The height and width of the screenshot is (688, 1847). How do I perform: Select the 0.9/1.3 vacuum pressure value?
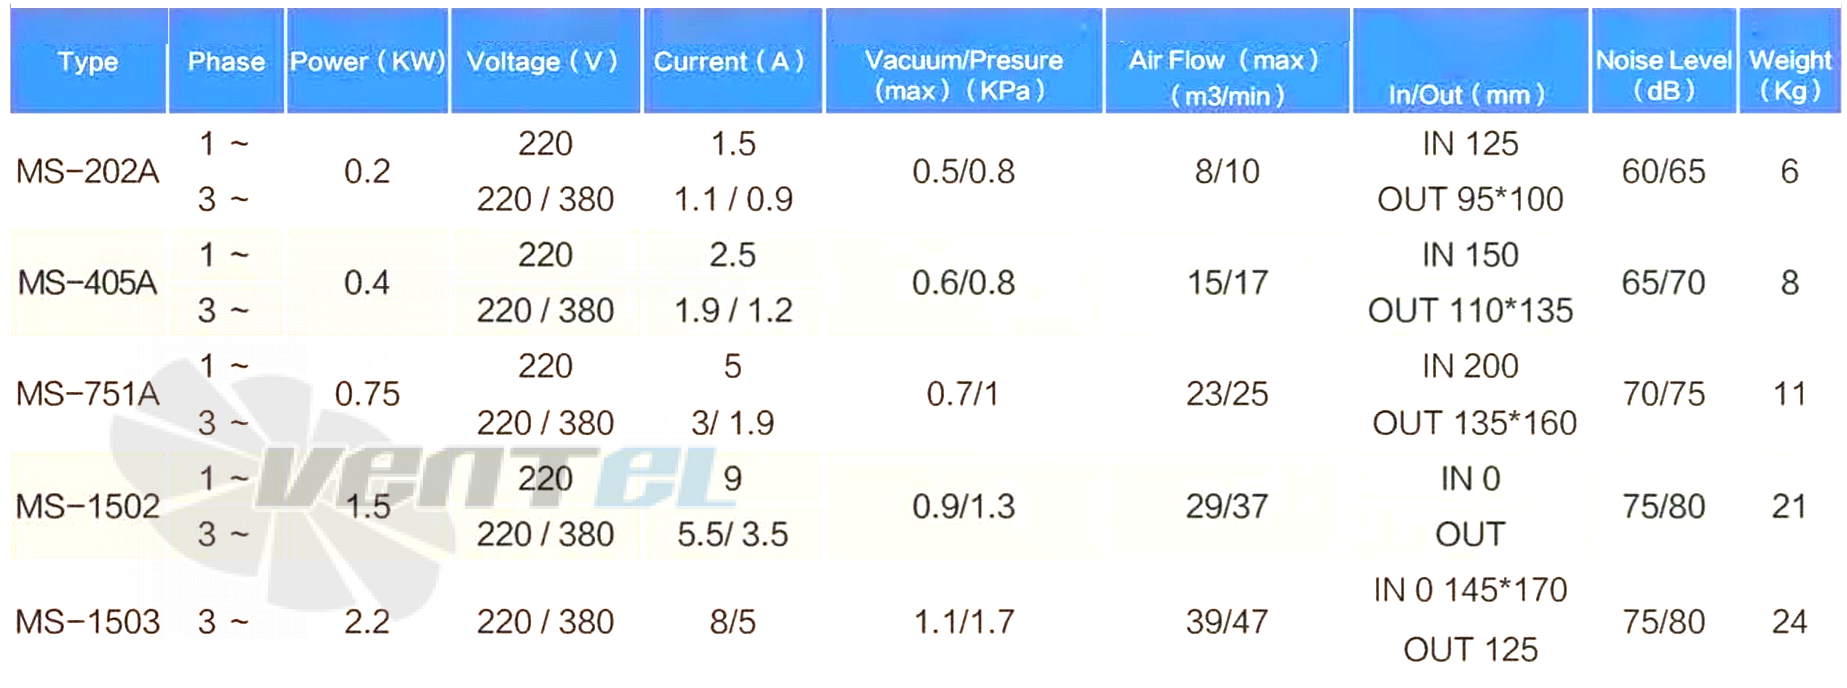pyautogui.click(x=964, y=506)
